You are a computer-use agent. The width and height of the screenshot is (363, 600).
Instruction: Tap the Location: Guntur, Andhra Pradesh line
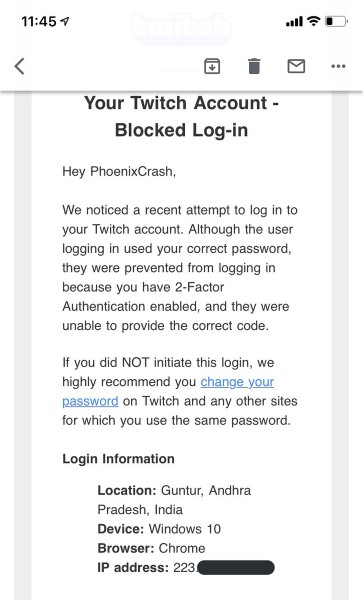pyautogui.click(x=174, y=500)
